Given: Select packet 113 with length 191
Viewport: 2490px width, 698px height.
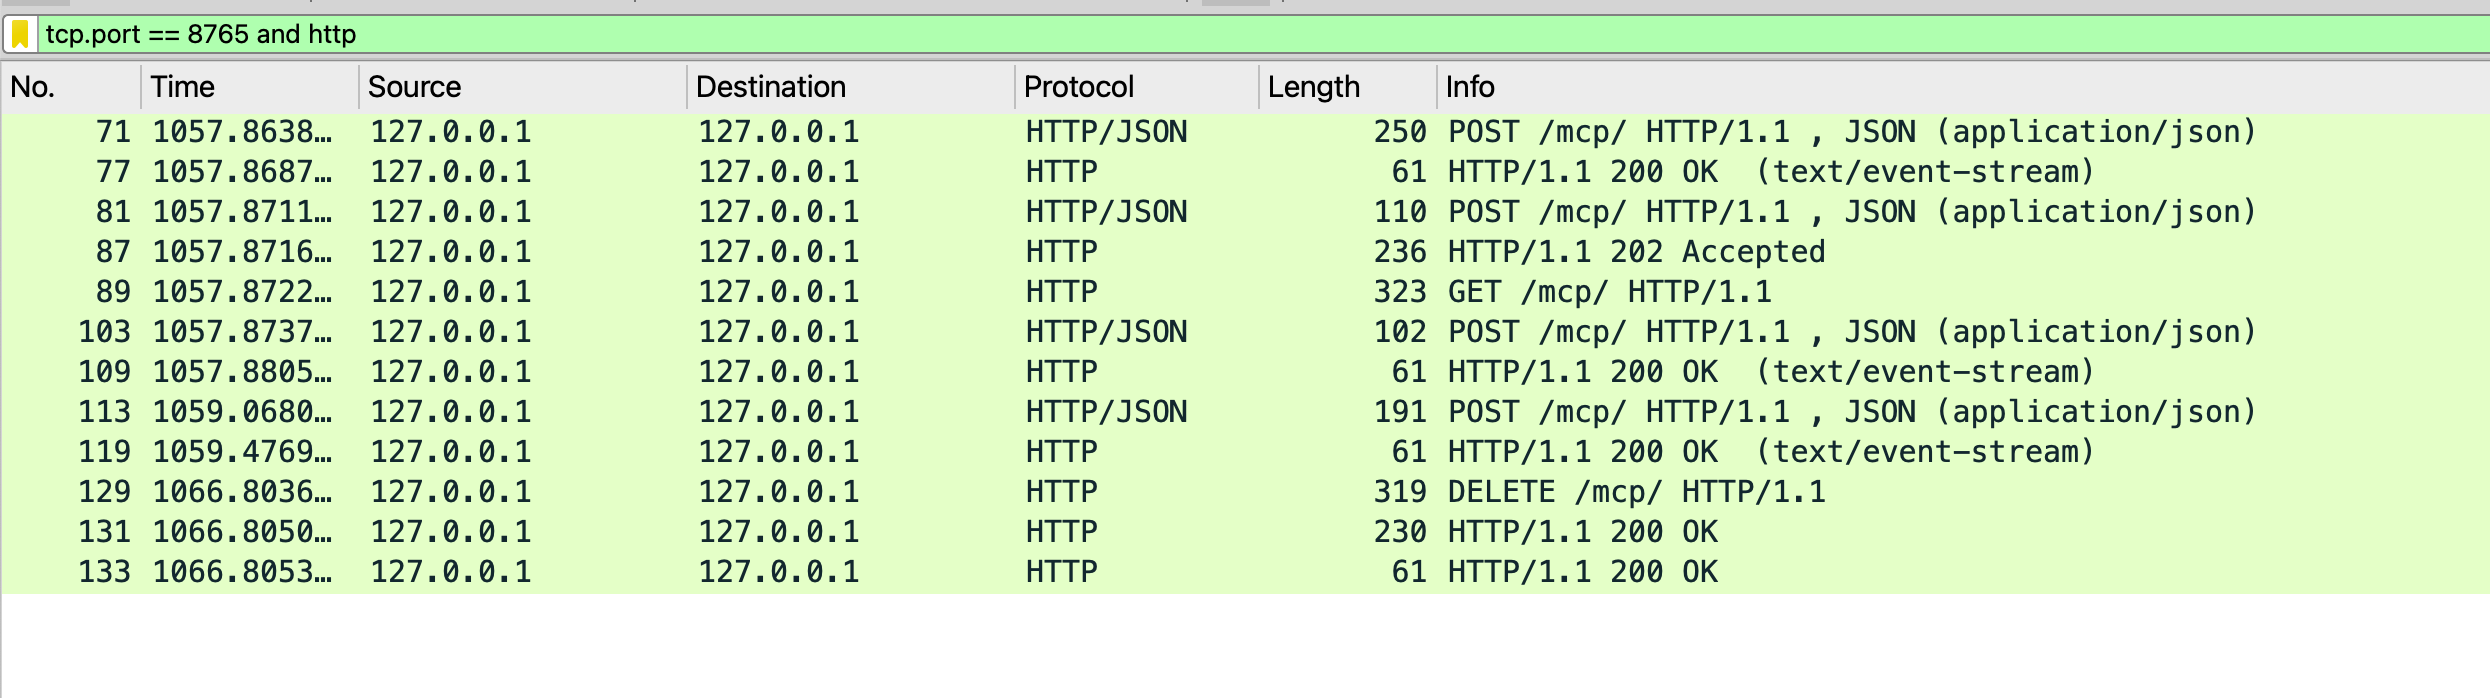Looking at the screenshot, I should [x=1245, y=412].
